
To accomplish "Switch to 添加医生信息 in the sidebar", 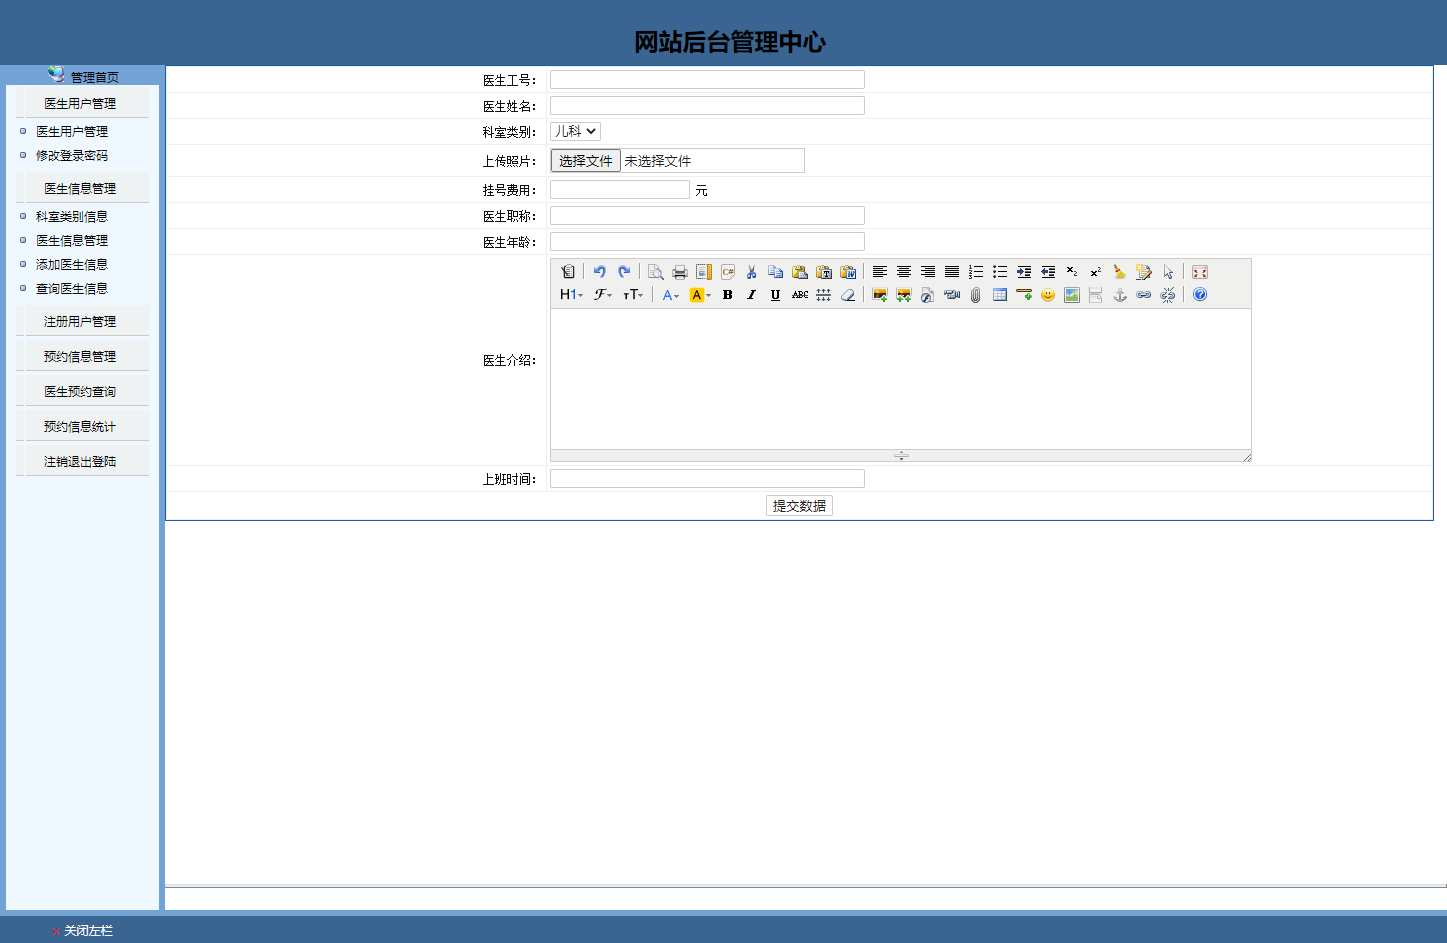I will coord(71,264).
